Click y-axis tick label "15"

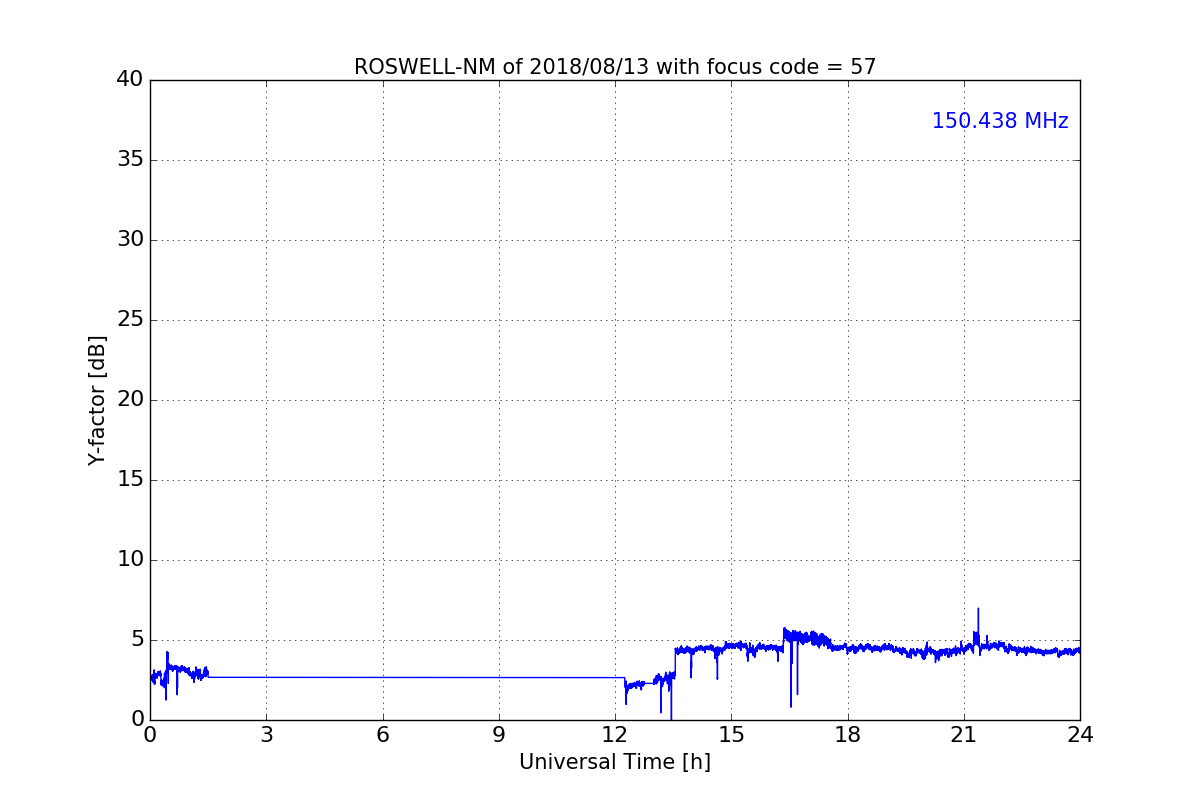pos(130,480)
